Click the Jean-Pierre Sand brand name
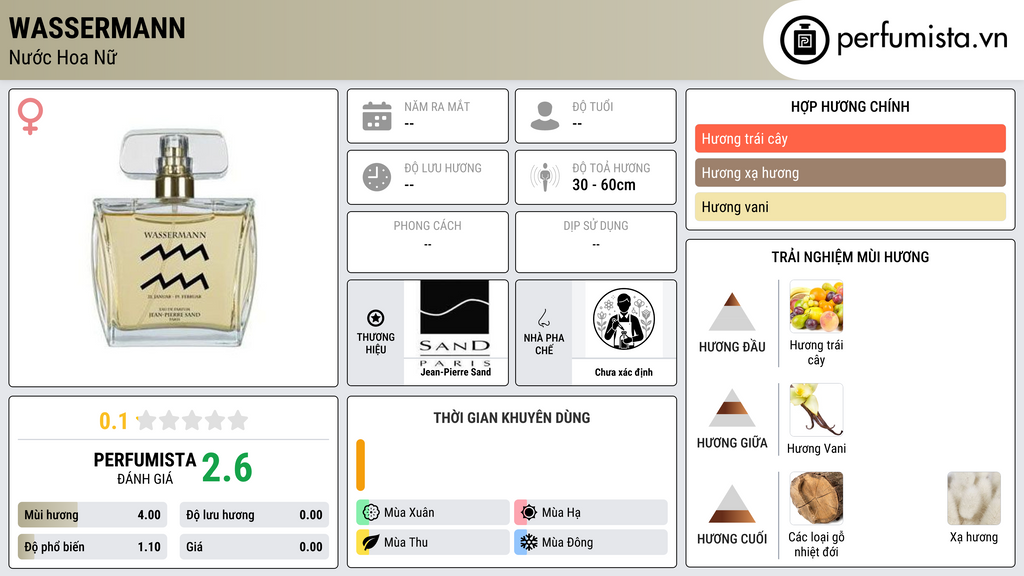 455,372
